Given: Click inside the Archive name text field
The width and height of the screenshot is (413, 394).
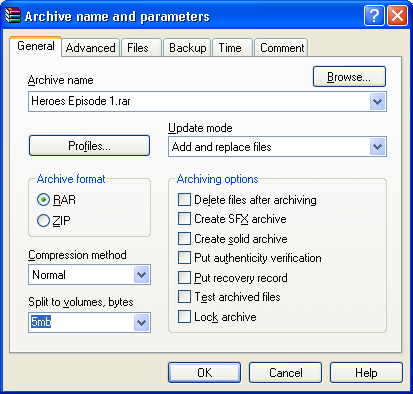Looking at the screenshot, I should [199, 101].
